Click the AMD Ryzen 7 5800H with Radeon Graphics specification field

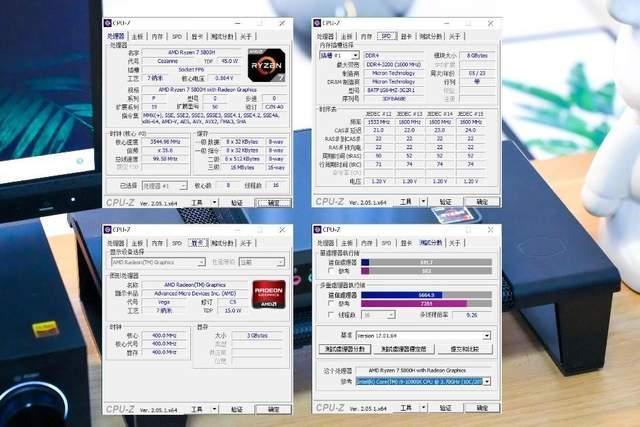(x=207, y=89)
